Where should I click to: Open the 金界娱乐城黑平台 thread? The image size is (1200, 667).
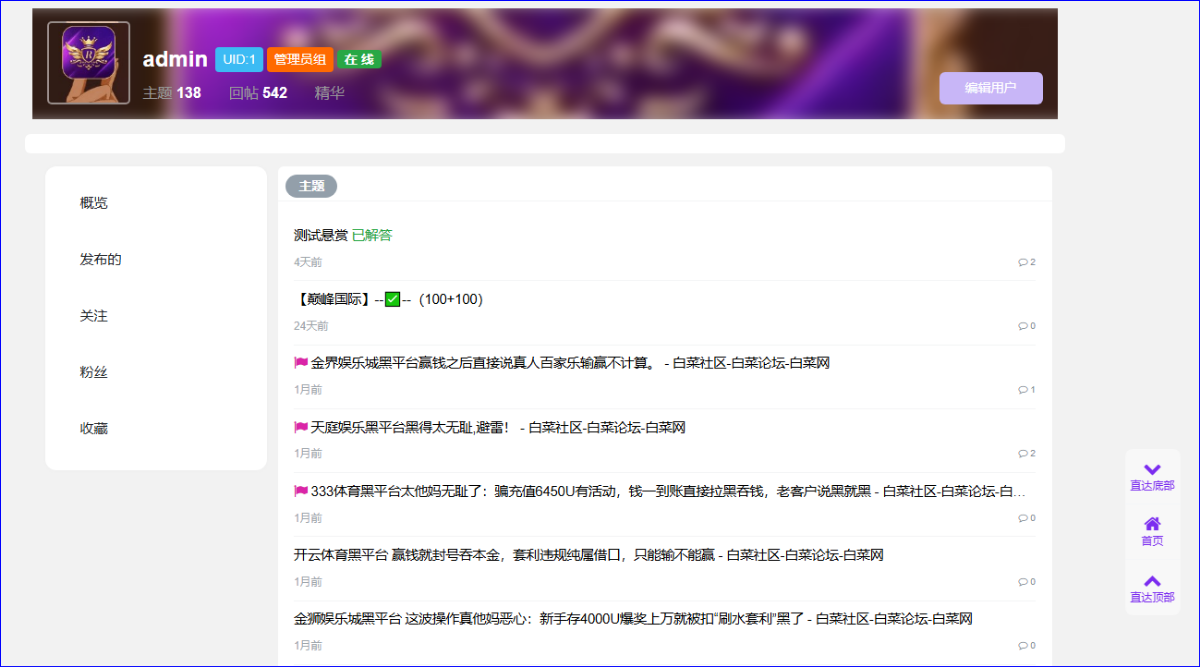click(570, 363)
